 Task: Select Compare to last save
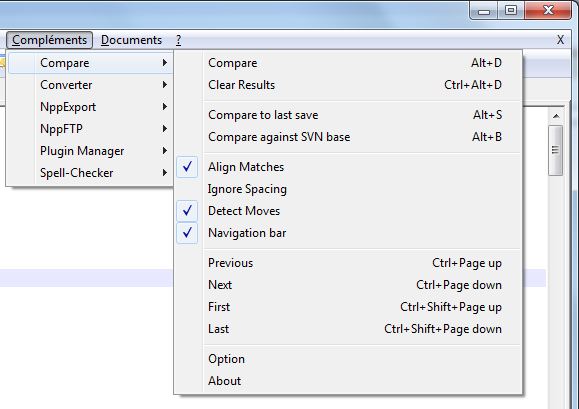(348, 115)
